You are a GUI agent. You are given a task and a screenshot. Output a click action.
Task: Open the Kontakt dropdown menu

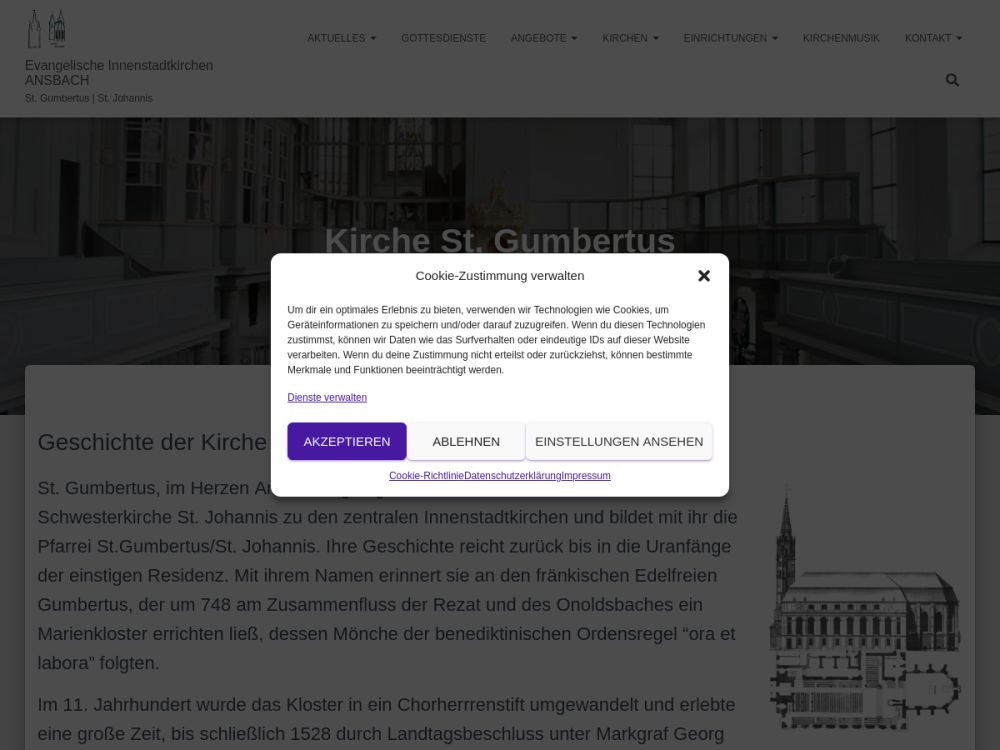(x=933, y=38)
